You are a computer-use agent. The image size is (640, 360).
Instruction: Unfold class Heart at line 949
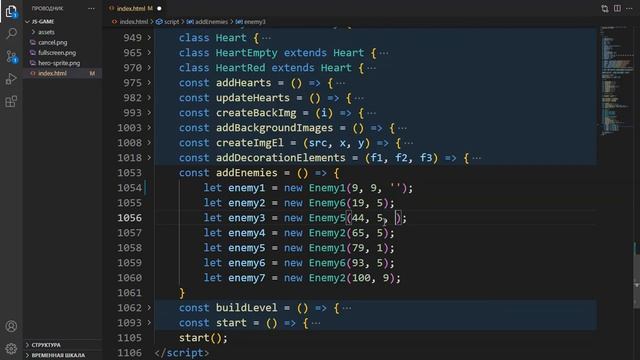(x=149, y=38)
